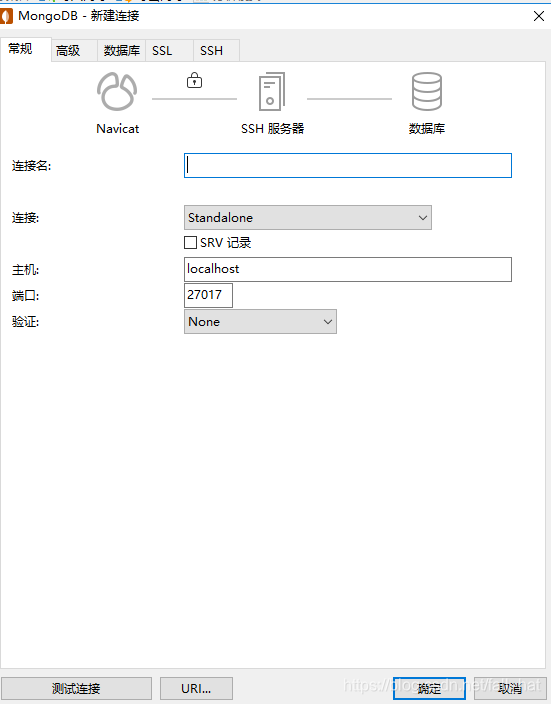This screenshot has height=704, width=551.
Task: Click the 端口 field showing 27017
Action: [208, 295]
